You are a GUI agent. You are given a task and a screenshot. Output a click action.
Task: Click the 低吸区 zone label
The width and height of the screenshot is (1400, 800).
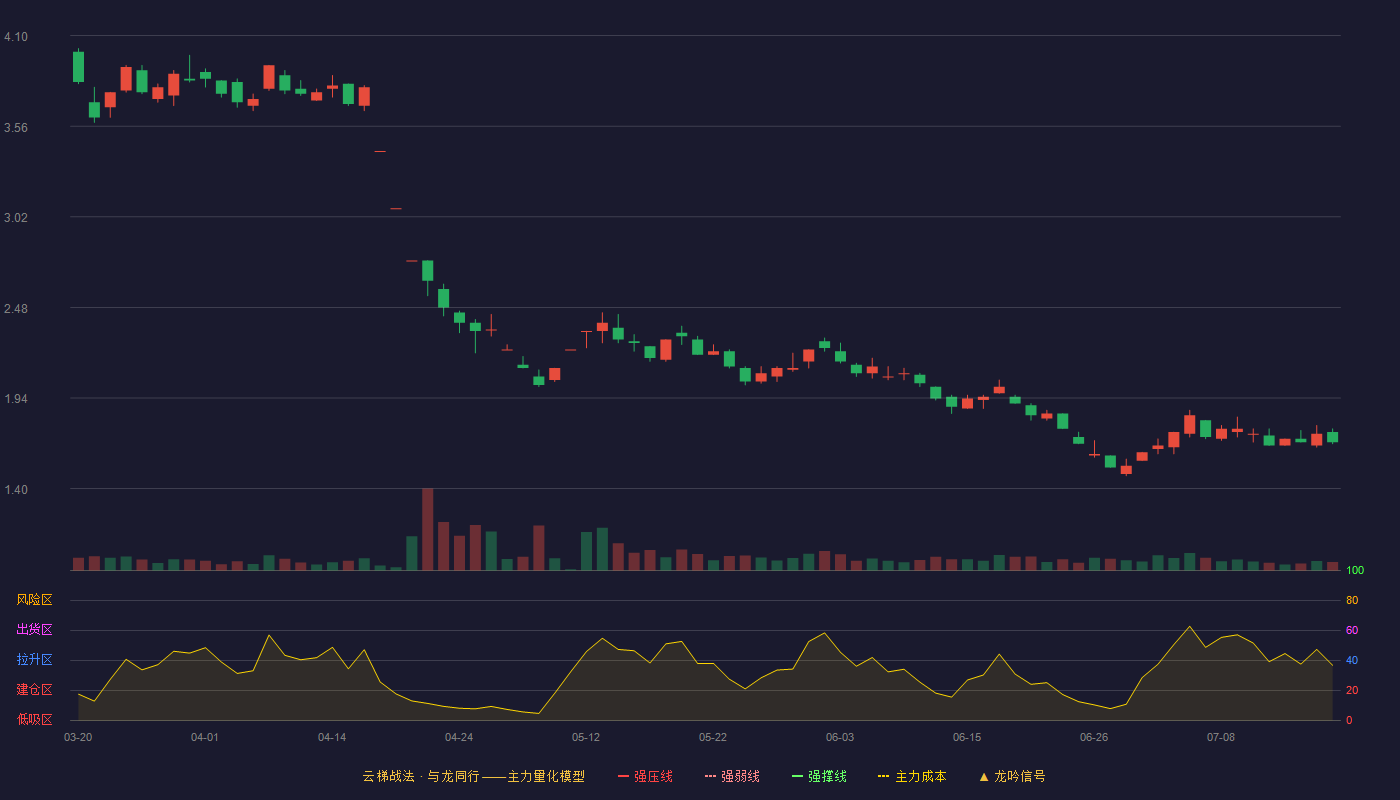[34, 720]
